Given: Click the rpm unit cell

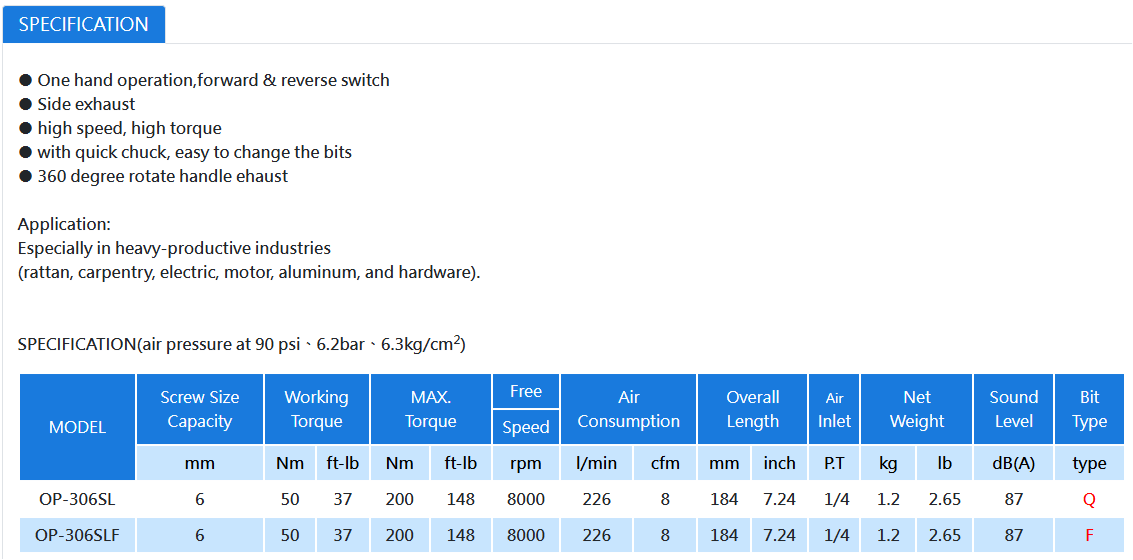Looking at the screenshot, I should [526, 463].
